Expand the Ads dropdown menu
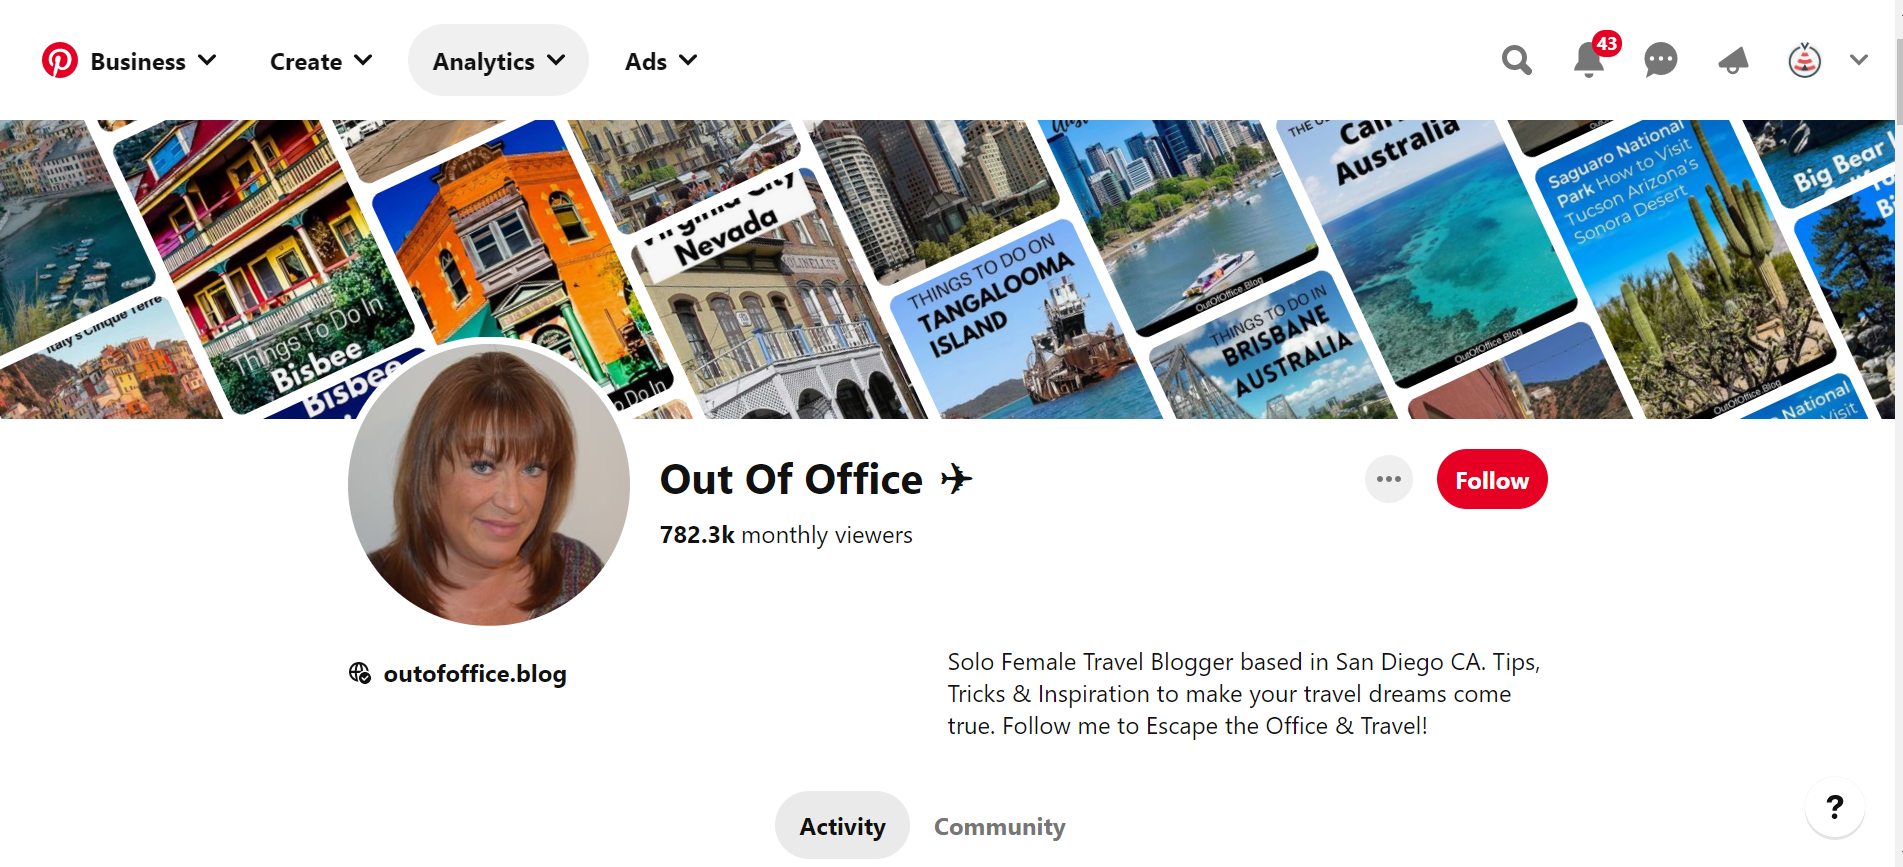The image size is (1903, 867). (660, 61)
